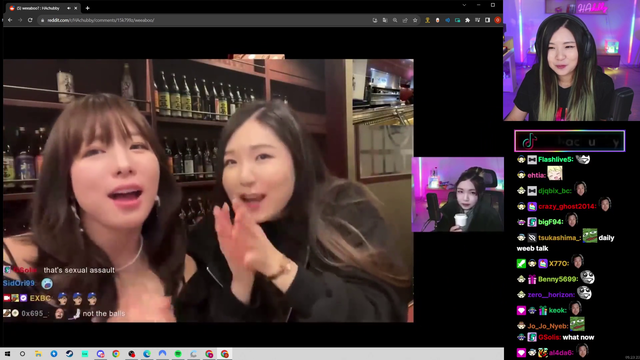Screen dimensions: 640x360
Task: Click the small webcam overlay thumbnail
Action: (458, 194)
